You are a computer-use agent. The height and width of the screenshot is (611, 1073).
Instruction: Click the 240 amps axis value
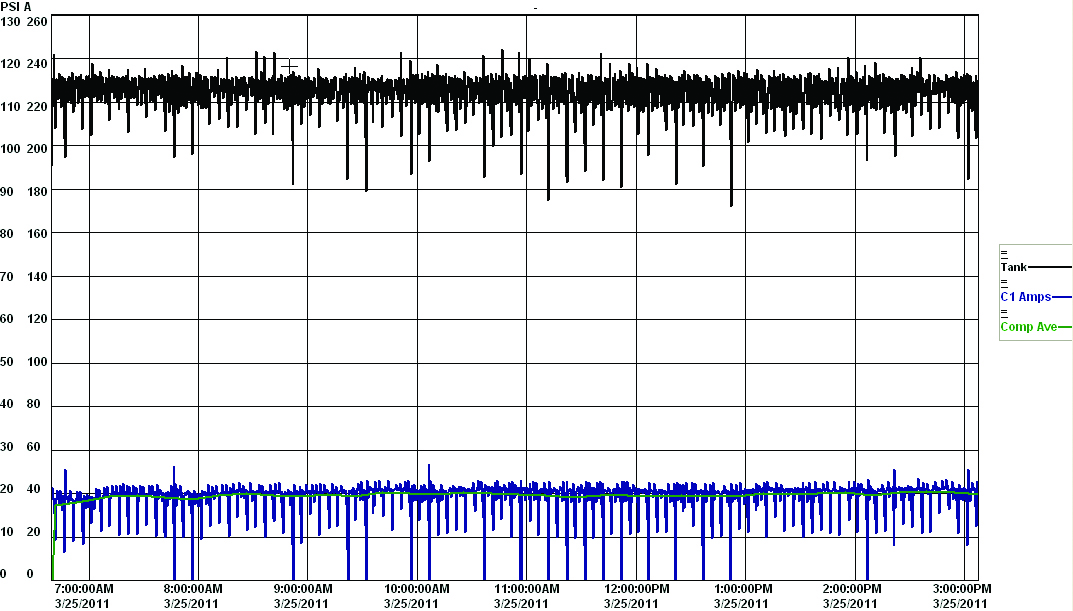pyautogui.click(x=37, y=64)
